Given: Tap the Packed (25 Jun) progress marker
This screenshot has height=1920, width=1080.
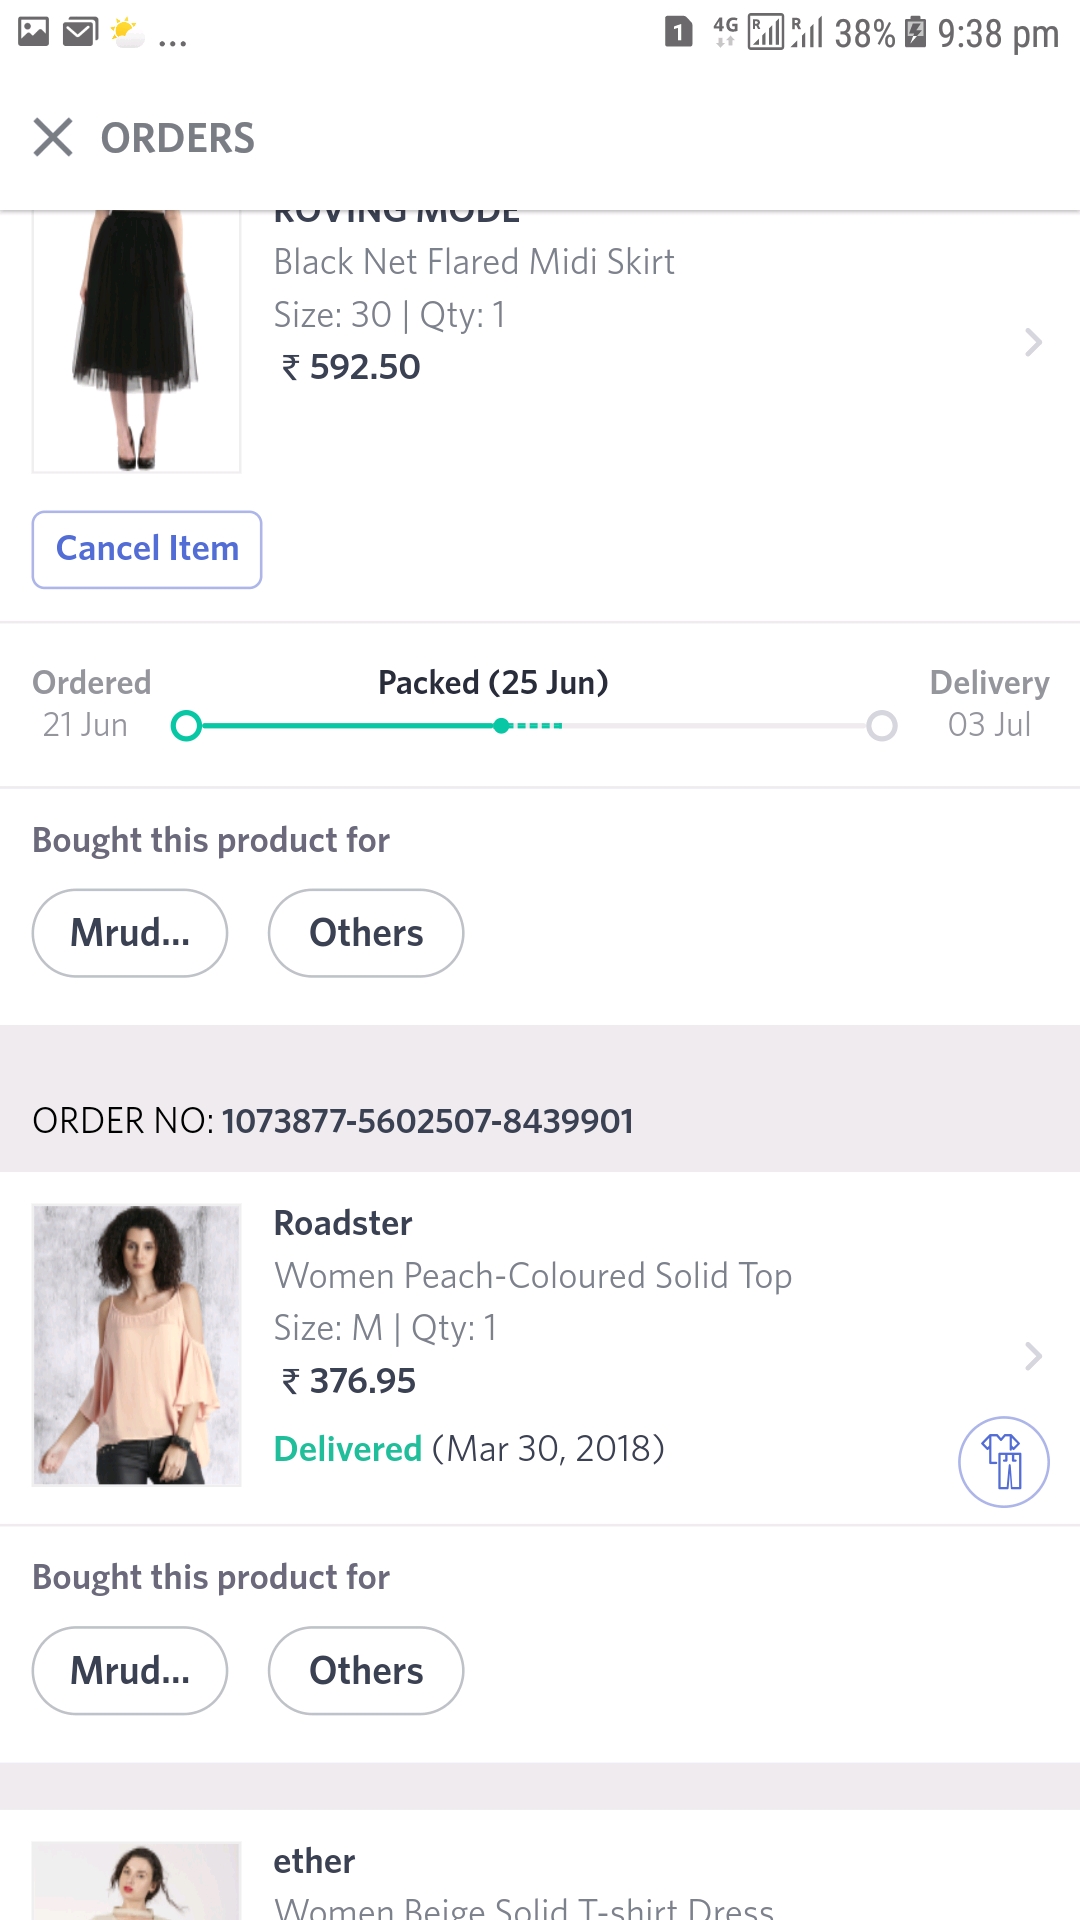Looking at the screenshot, I should pos(501,725).
